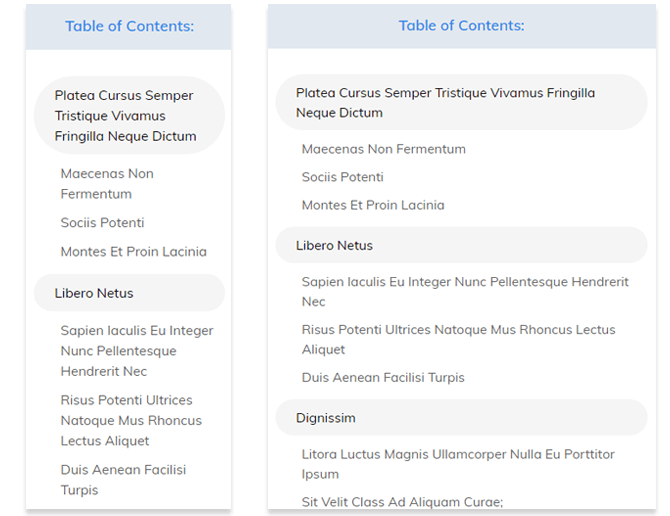
Task: Select 'Maecenas Non Fermentum' in the narrow panel
Action: 107,184
